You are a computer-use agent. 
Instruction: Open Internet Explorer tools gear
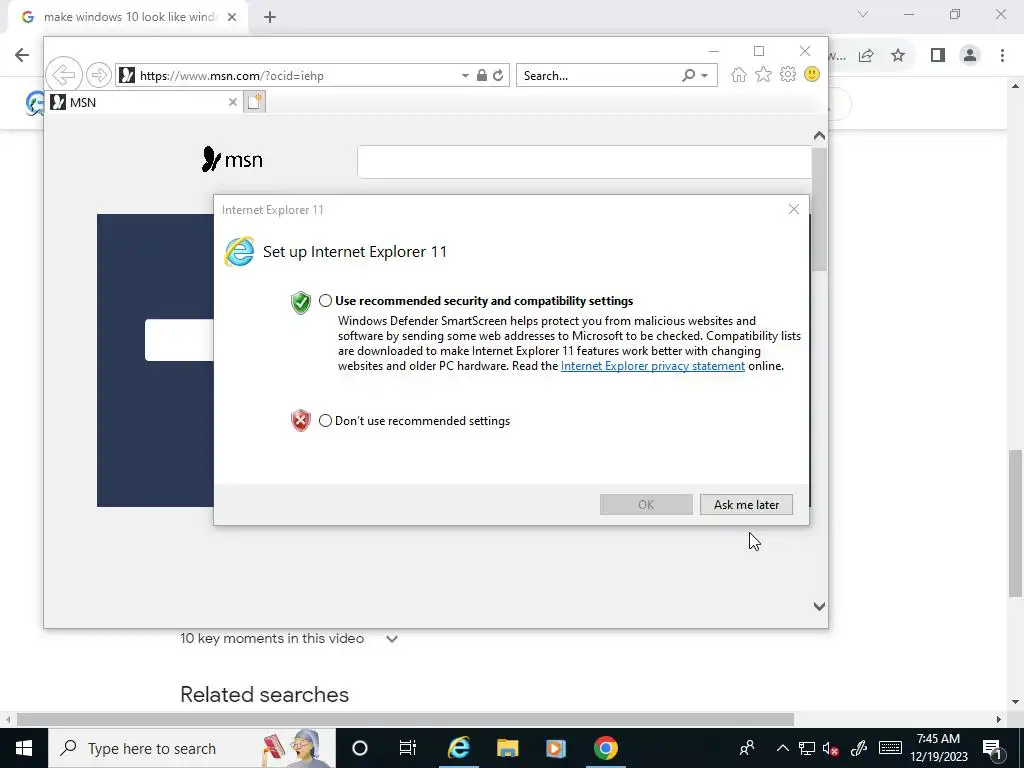[788, 74]
